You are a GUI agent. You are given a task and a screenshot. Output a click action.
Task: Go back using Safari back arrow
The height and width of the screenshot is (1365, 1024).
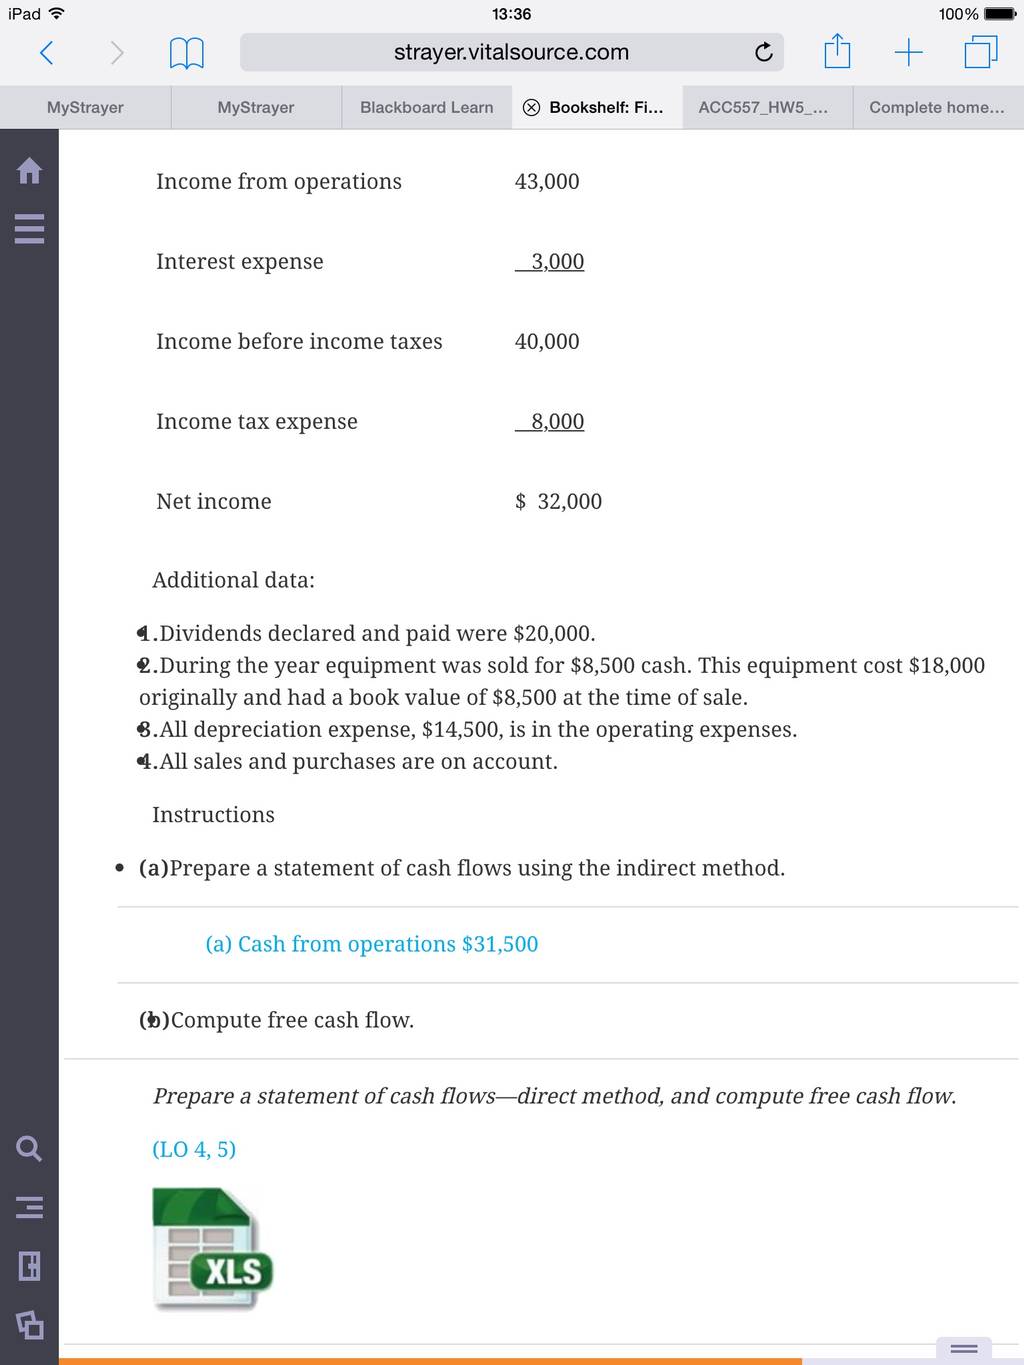pos(46,52)
